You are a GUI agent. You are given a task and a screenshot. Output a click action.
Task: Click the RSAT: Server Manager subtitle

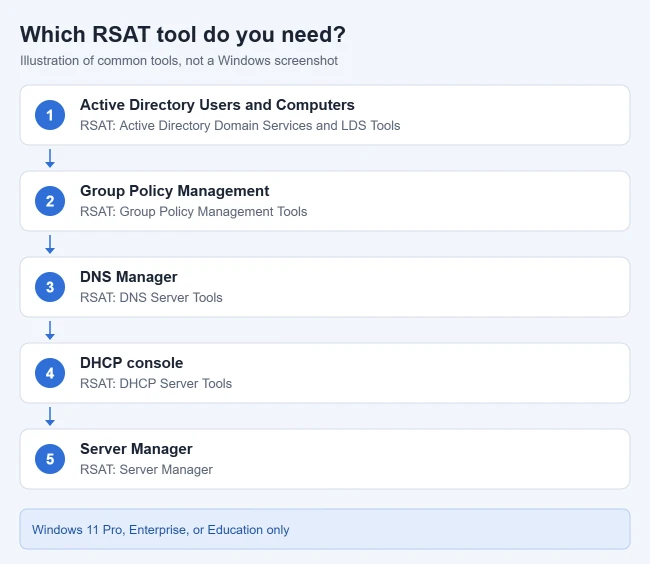pos(146,470)
